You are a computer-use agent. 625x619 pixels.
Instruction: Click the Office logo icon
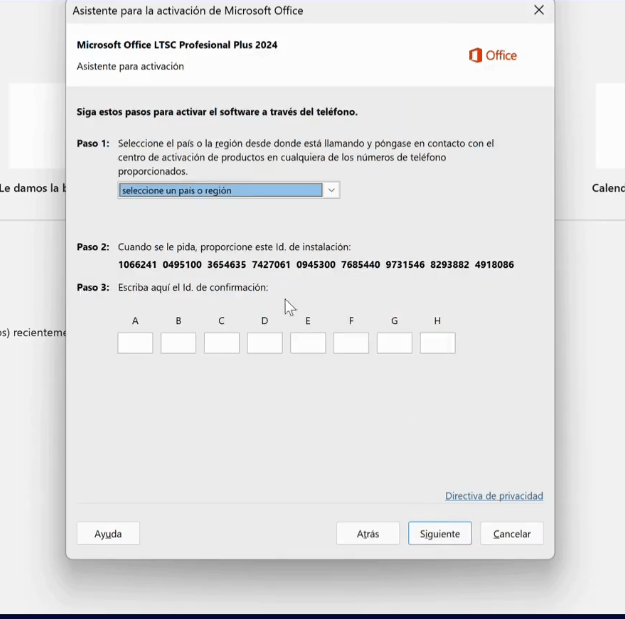[476, 55]
